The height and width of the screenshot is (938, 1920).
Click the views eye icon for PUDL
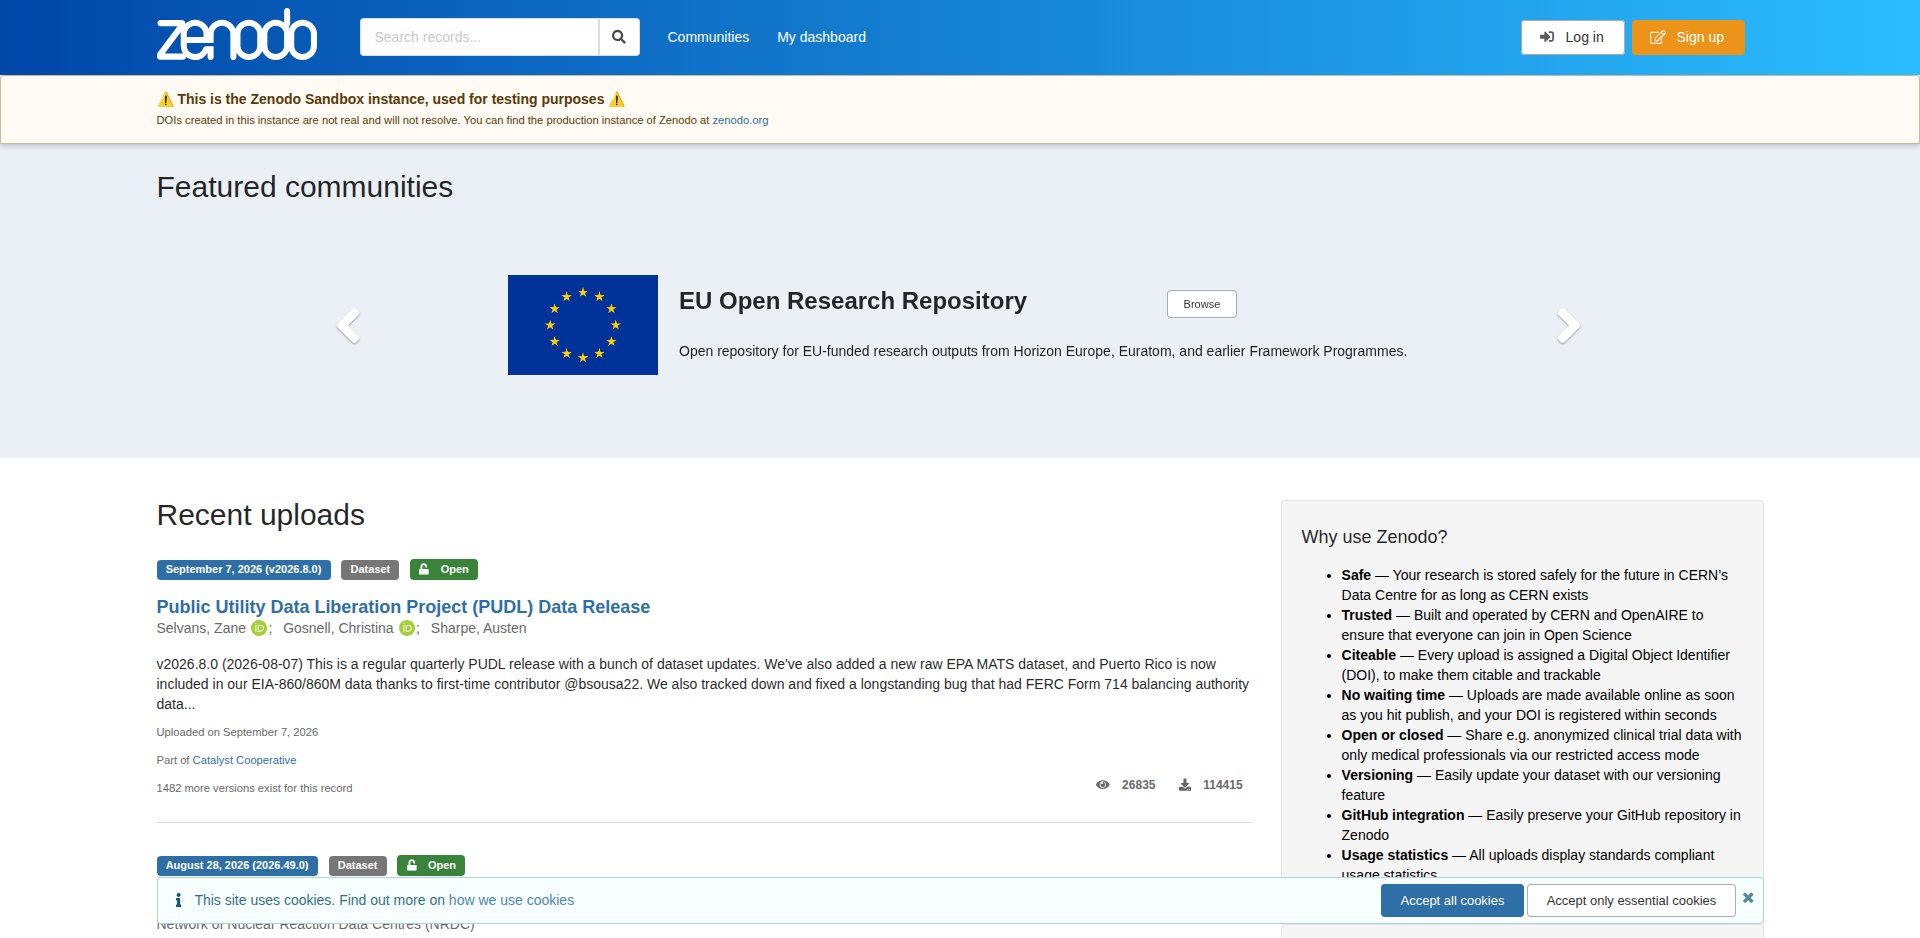tap(1102, 785)
